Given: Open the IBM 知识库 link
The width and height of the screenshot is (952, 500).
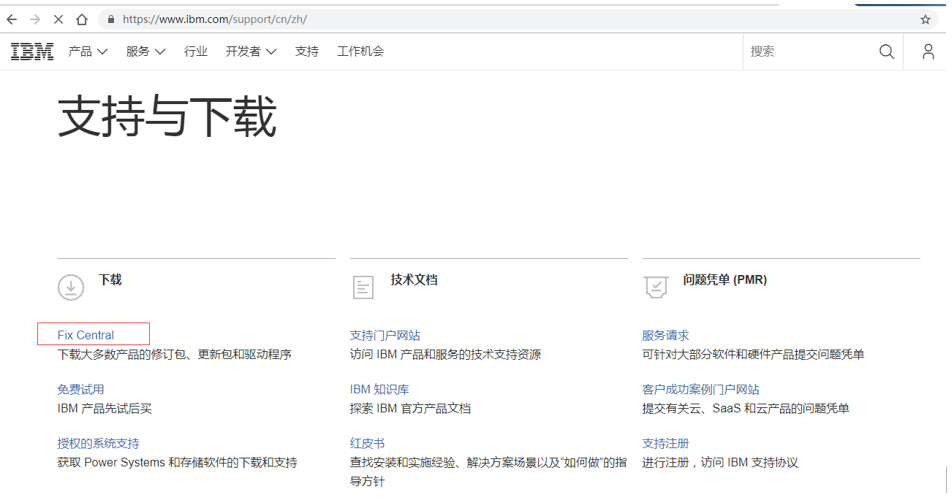Looking at the screenshot, I should pyautogui.click(x=379, y=389).
